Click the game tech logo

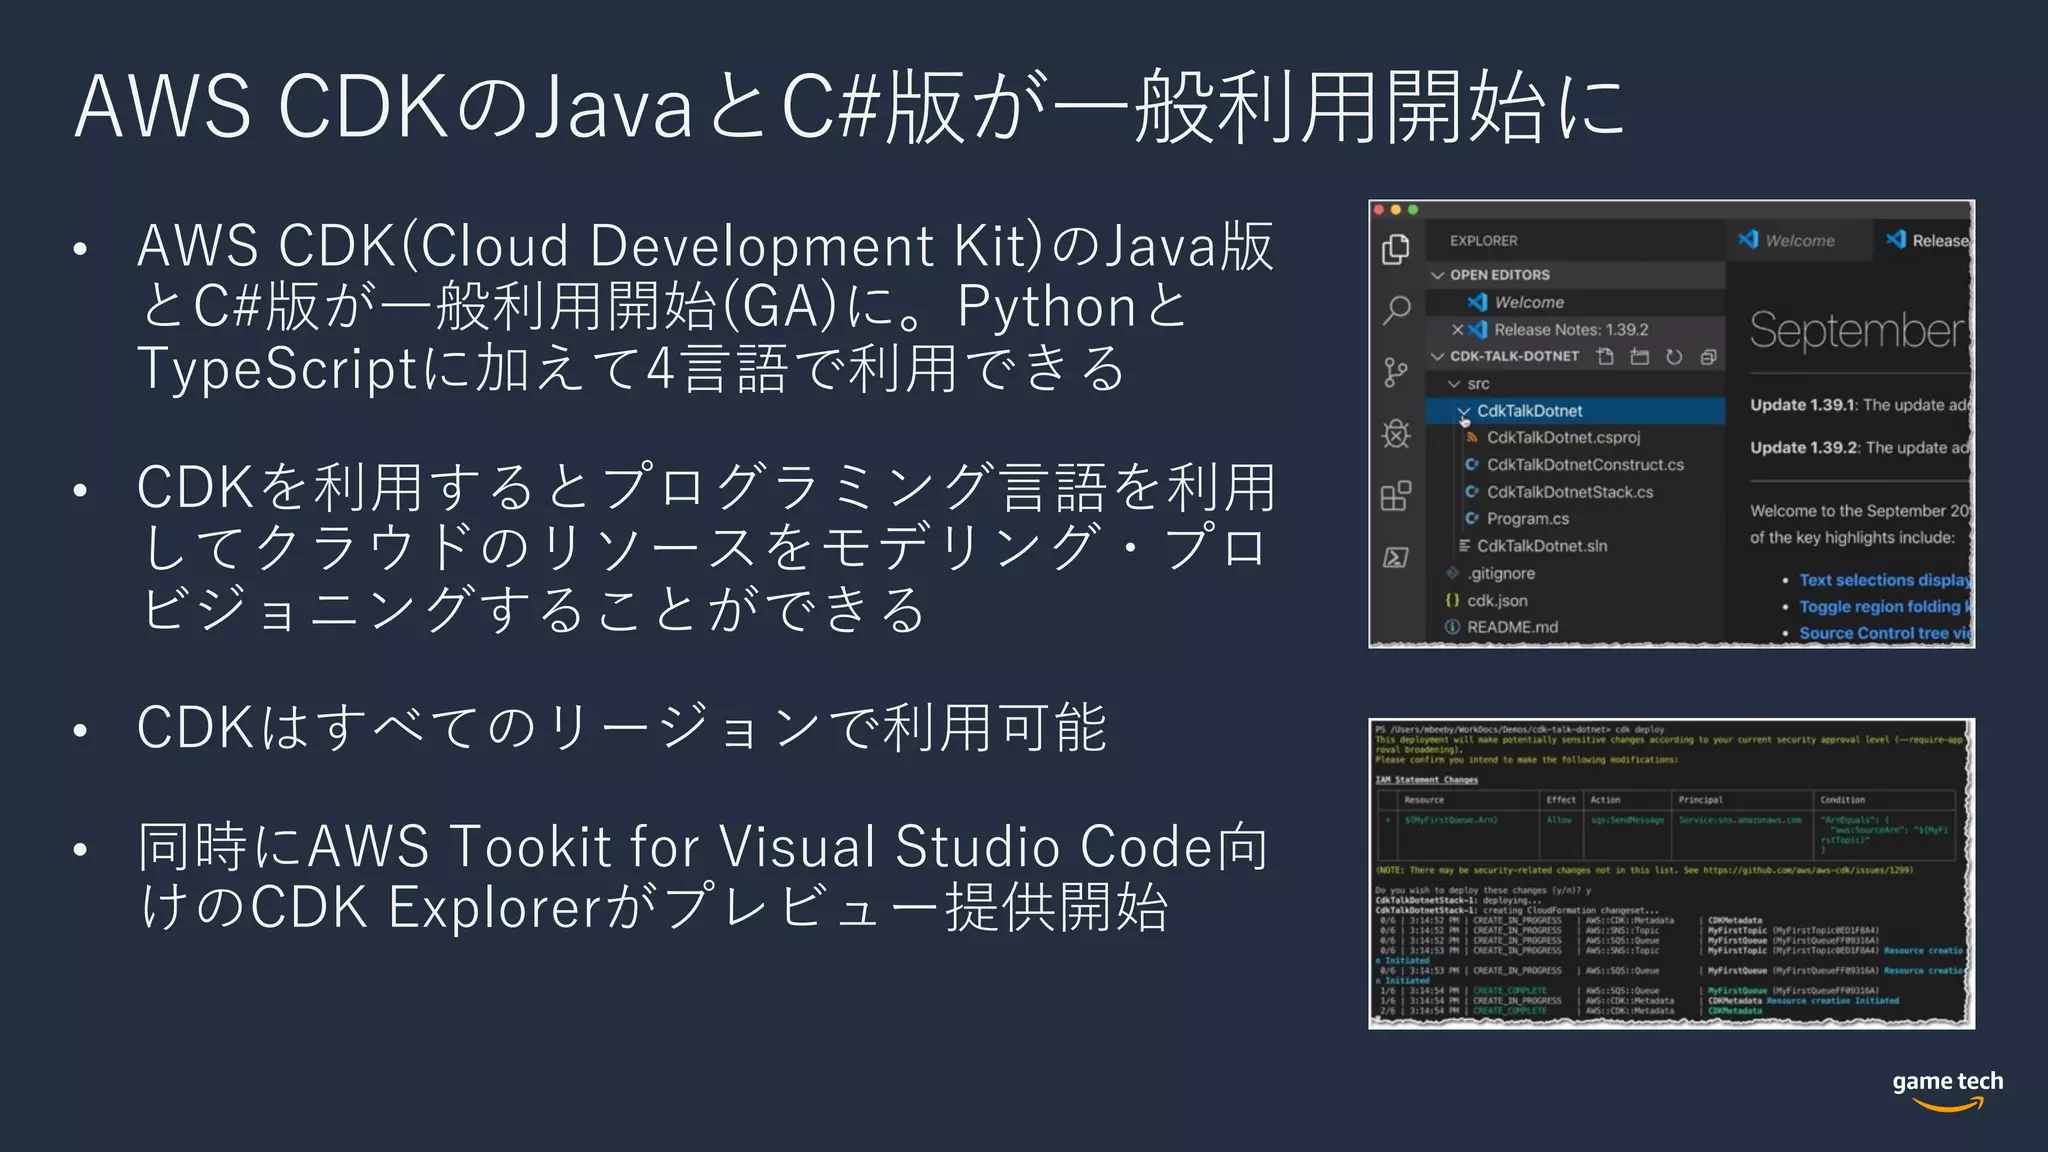click(x=1947, y=1090)
